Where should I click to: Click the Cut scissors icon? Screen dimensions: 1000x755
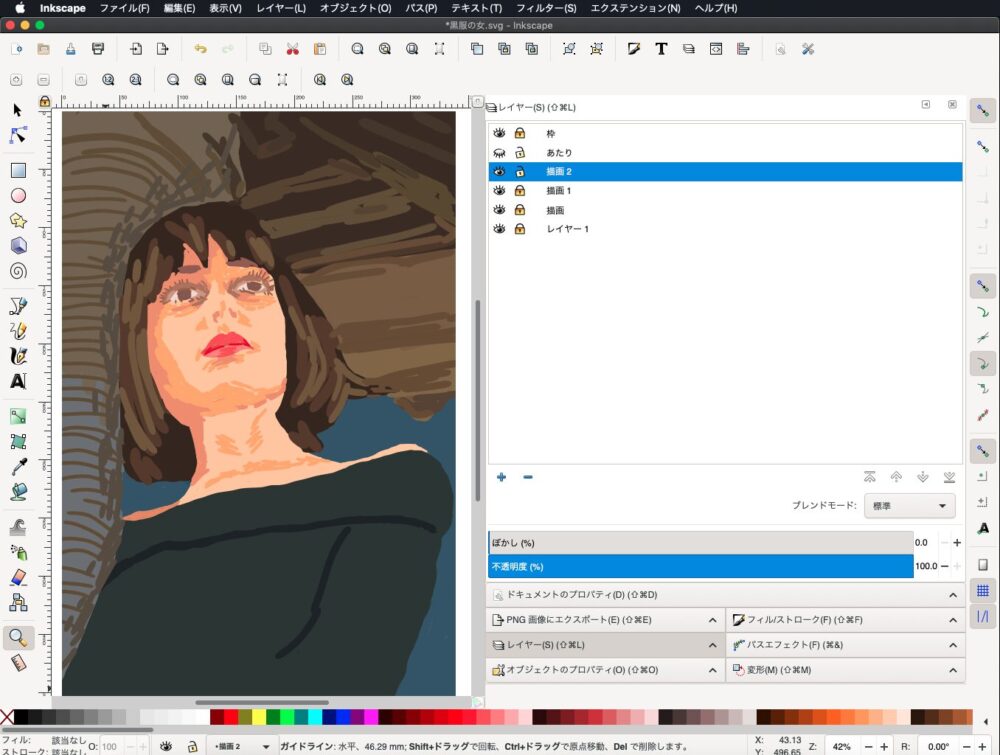(x=292, y=48)
